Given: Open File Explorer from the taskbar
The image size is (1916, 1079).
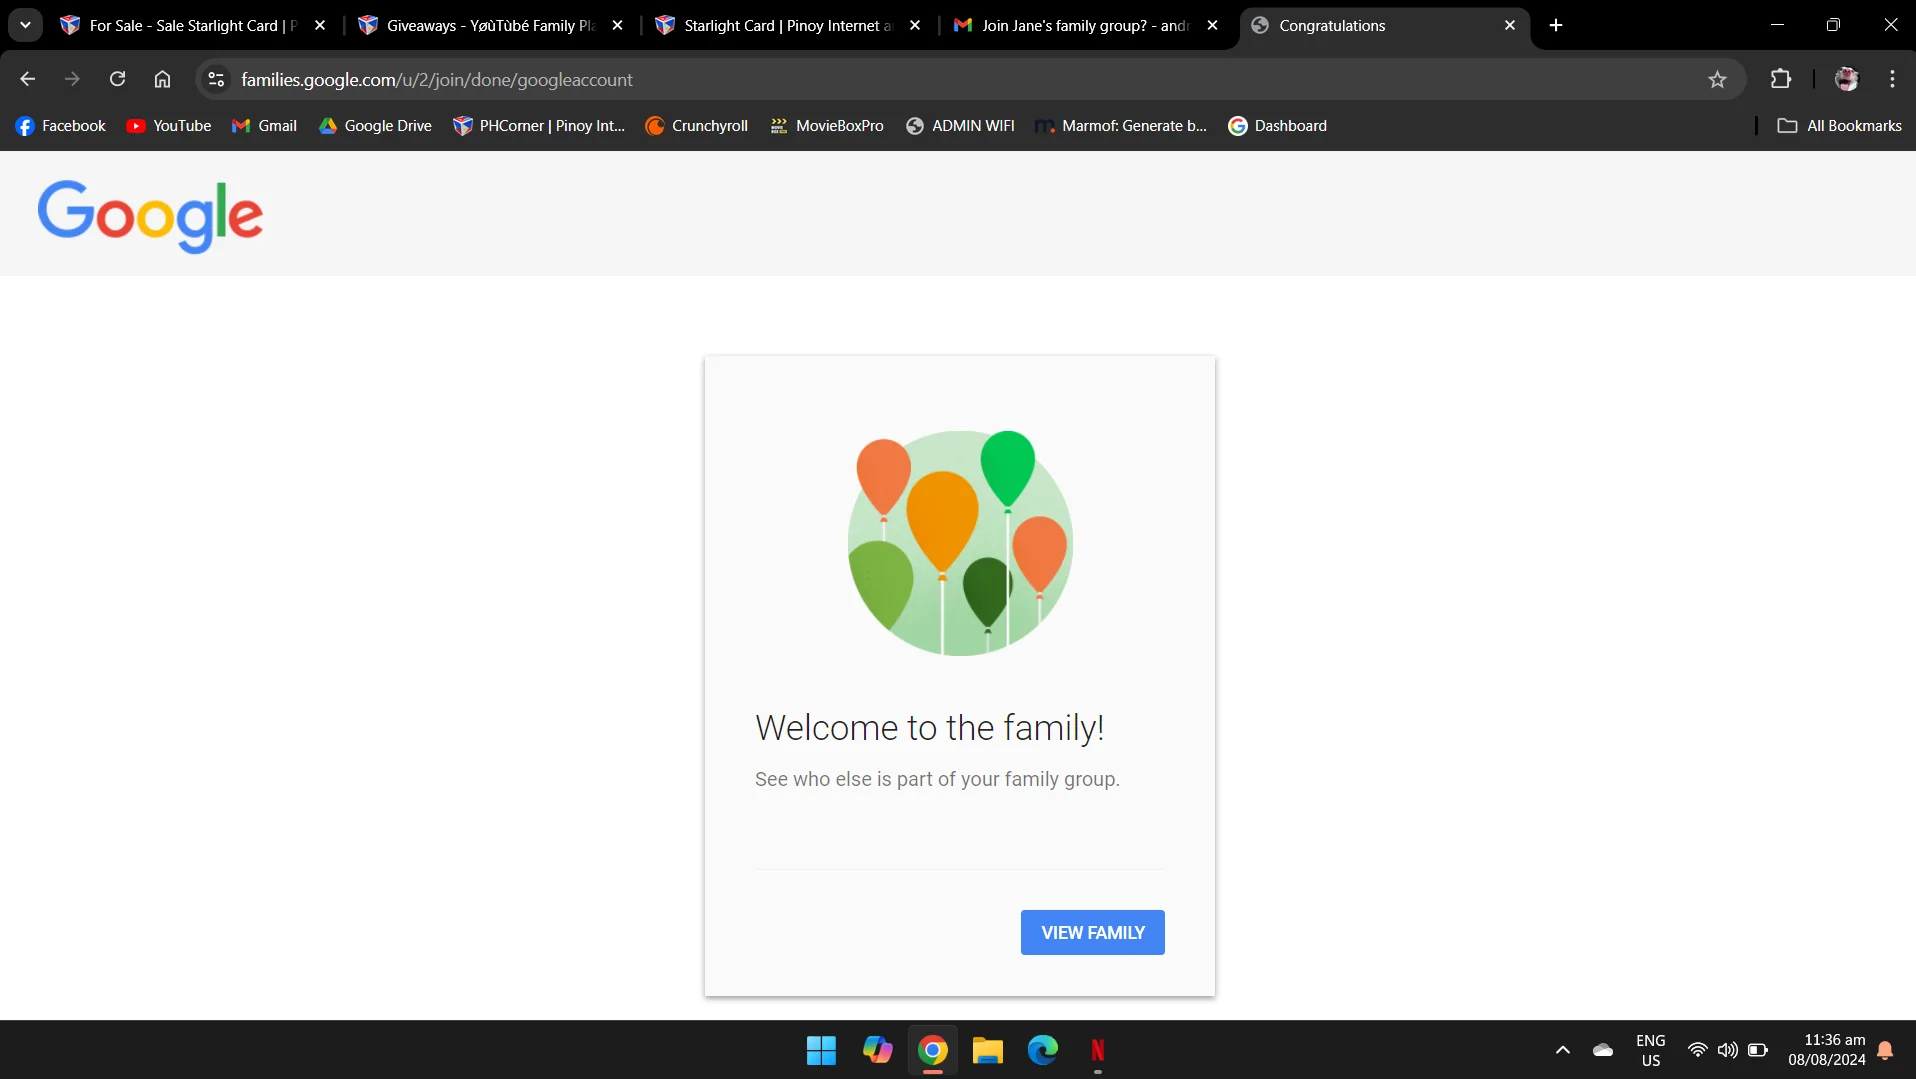Looking at the screenshot, I should click(987, 1050).
